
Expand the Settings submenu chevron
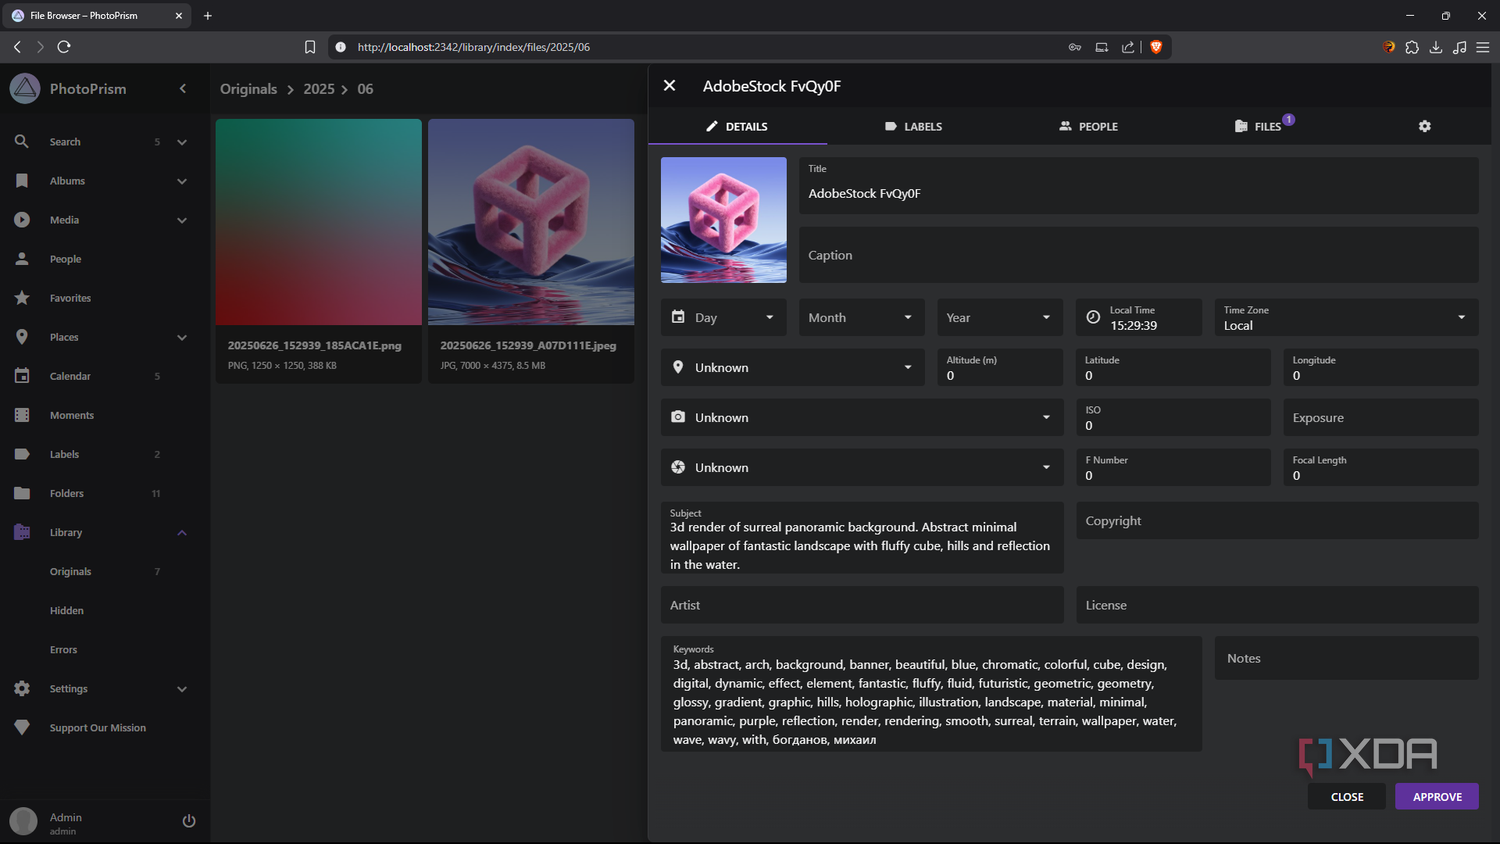182,689
